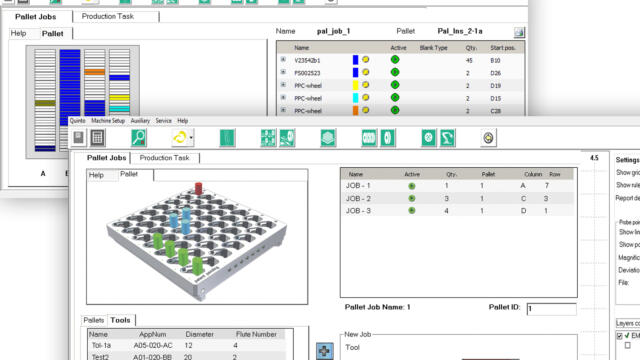Click the yellow rotate arrows icon
This screenshot has height=360, width=640.
pyautogui.click(x=180, y=138)
